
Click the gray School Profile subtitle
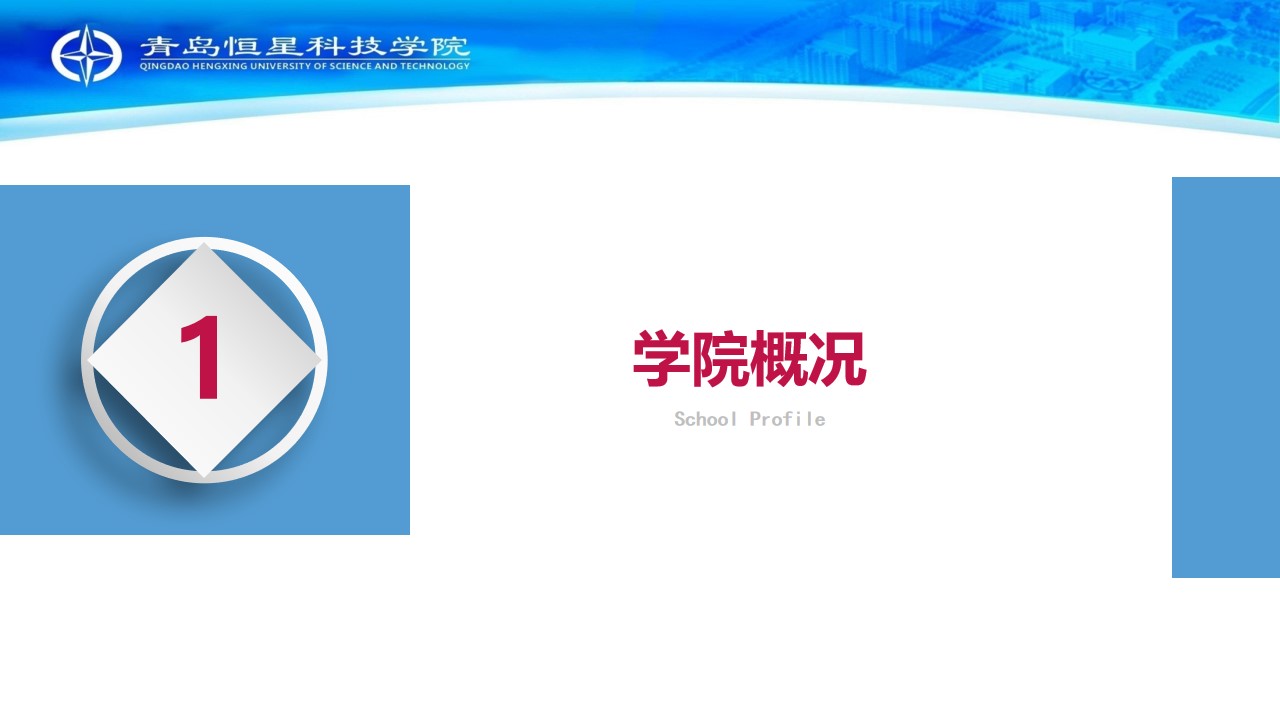[x=749, y=419]
